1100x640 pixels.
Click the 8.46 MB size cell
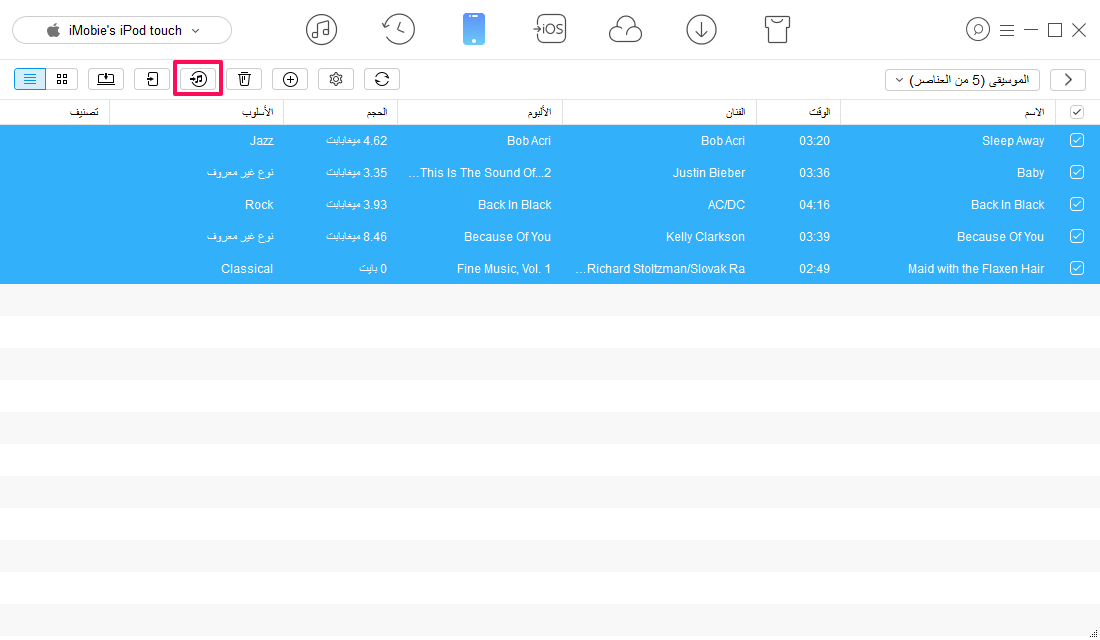(356, 237)
